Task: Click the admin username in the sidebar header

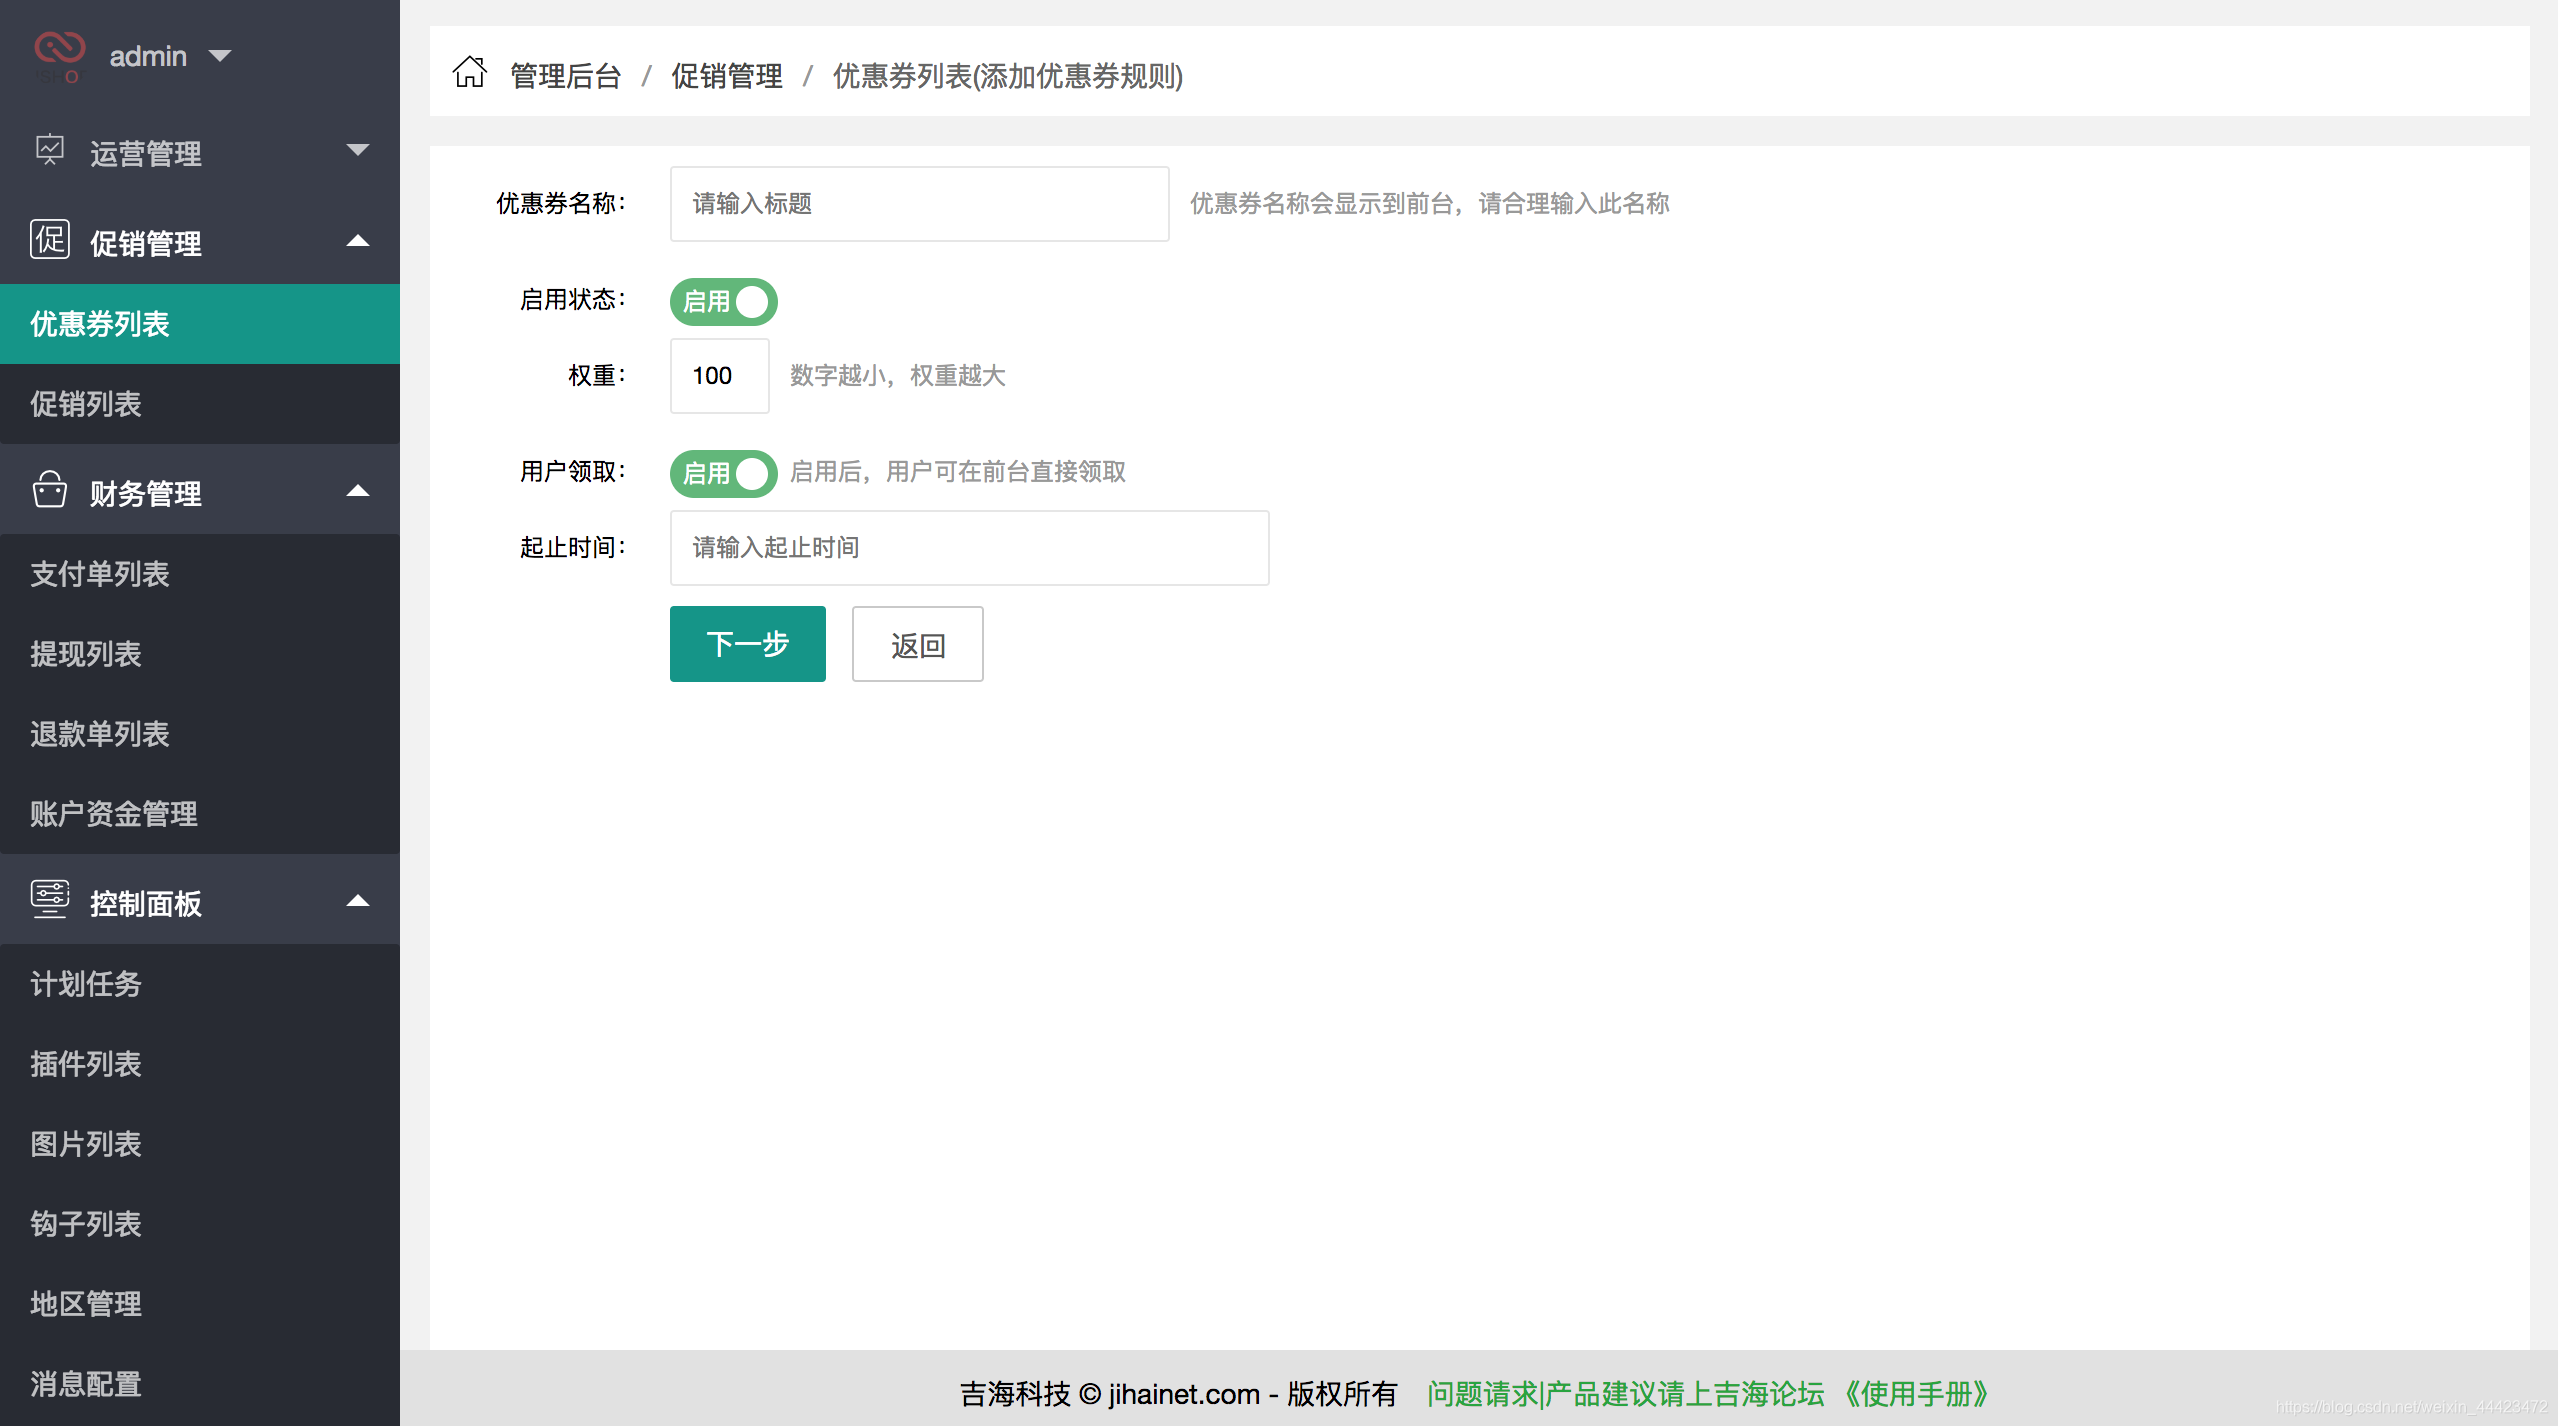Action: 147,55
